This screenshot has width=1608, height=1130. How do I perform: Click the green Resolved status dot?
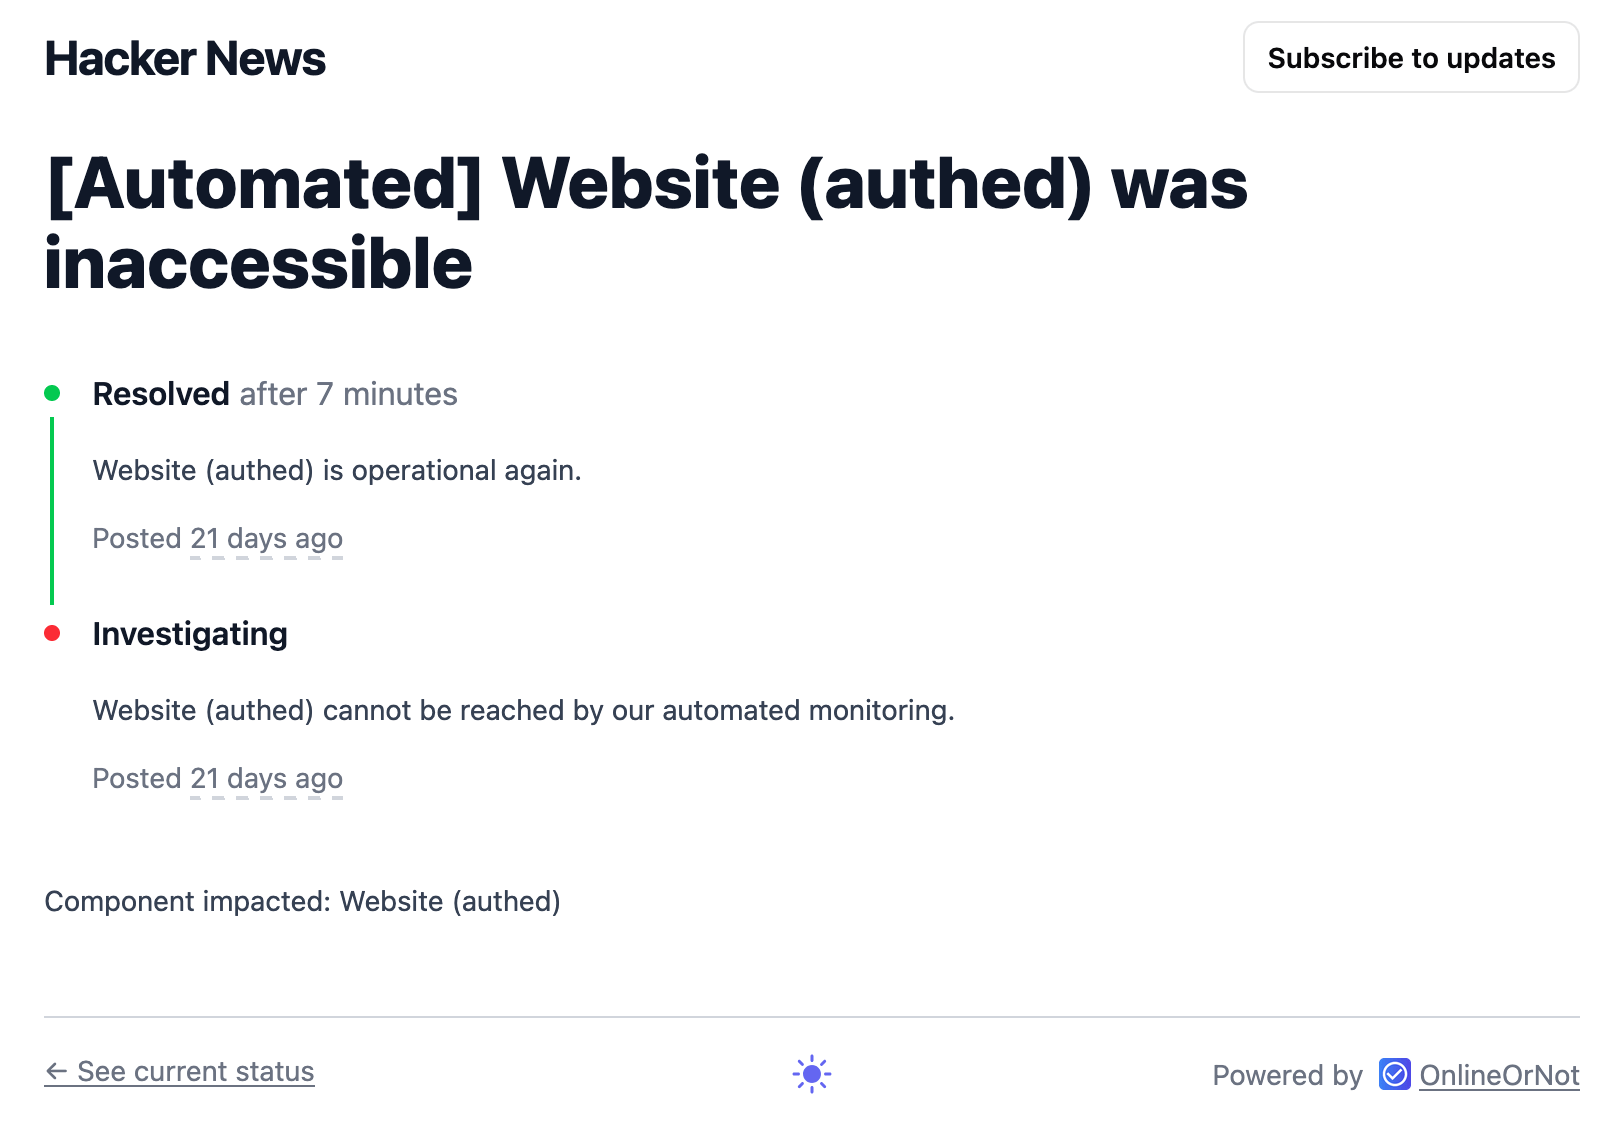[52, 393]
